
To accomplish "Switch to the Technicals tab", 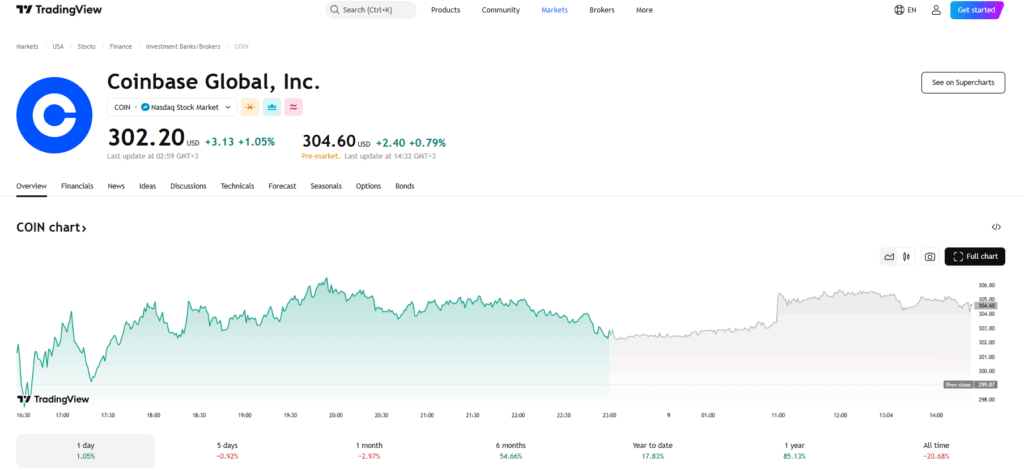I will [237, 186].
